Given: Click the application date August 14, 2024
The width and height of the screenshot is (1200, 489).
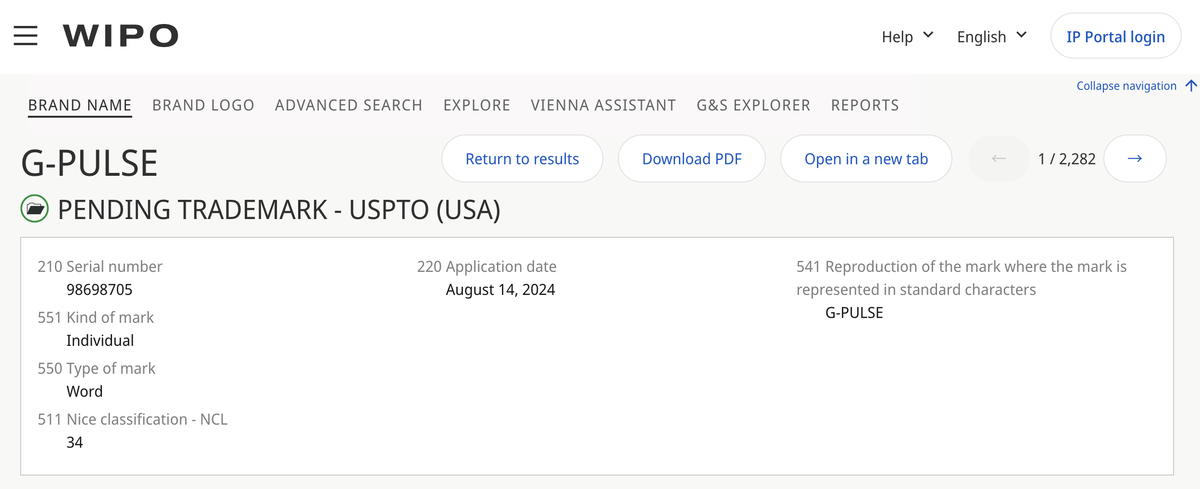Looking at the screenshot, I should pos(500,290).
